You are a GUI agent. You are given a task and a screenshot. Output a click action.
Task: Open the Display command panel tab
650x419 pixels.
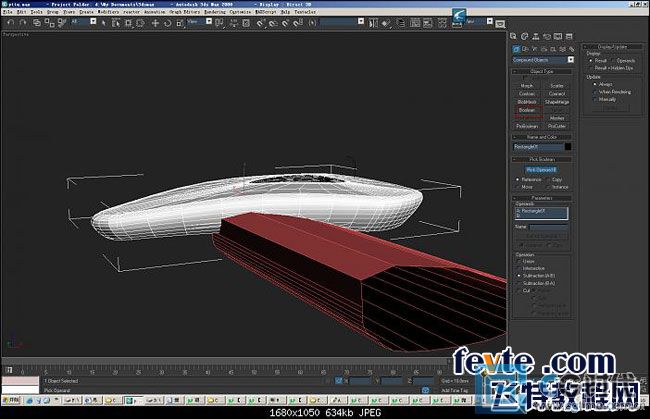pos(558,36)
